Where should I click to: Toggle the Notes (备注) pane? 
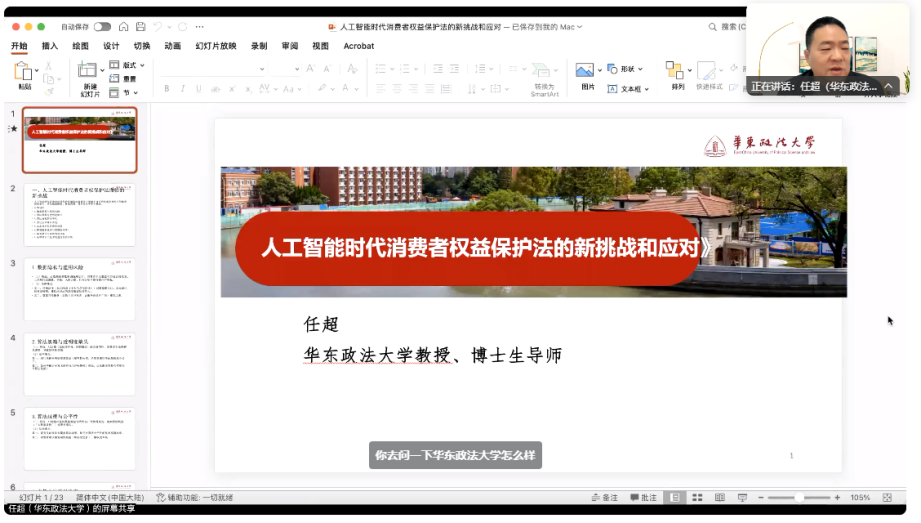point(604,497)
